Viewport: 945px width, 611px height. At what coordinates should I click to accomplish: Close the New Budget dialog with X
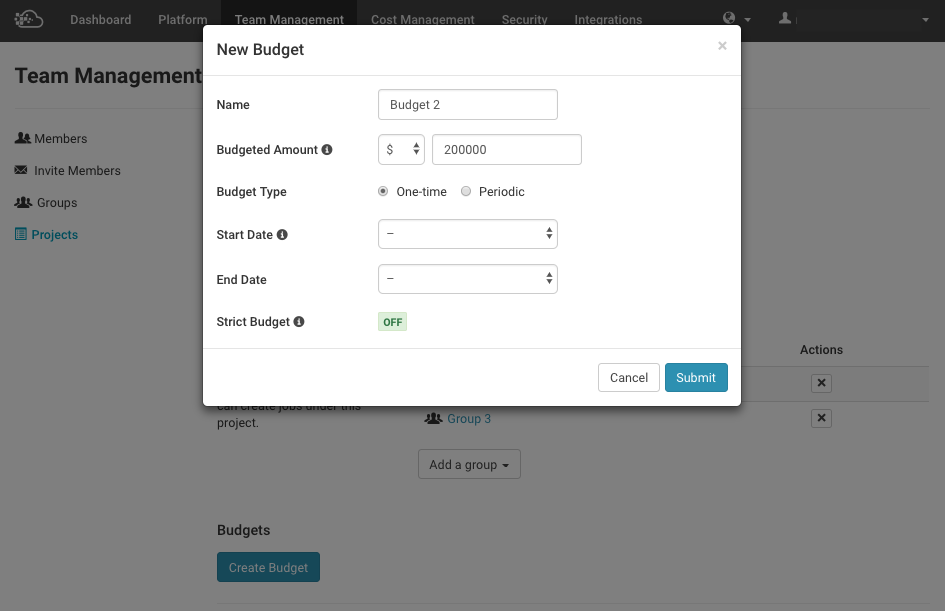pos(722,46)
